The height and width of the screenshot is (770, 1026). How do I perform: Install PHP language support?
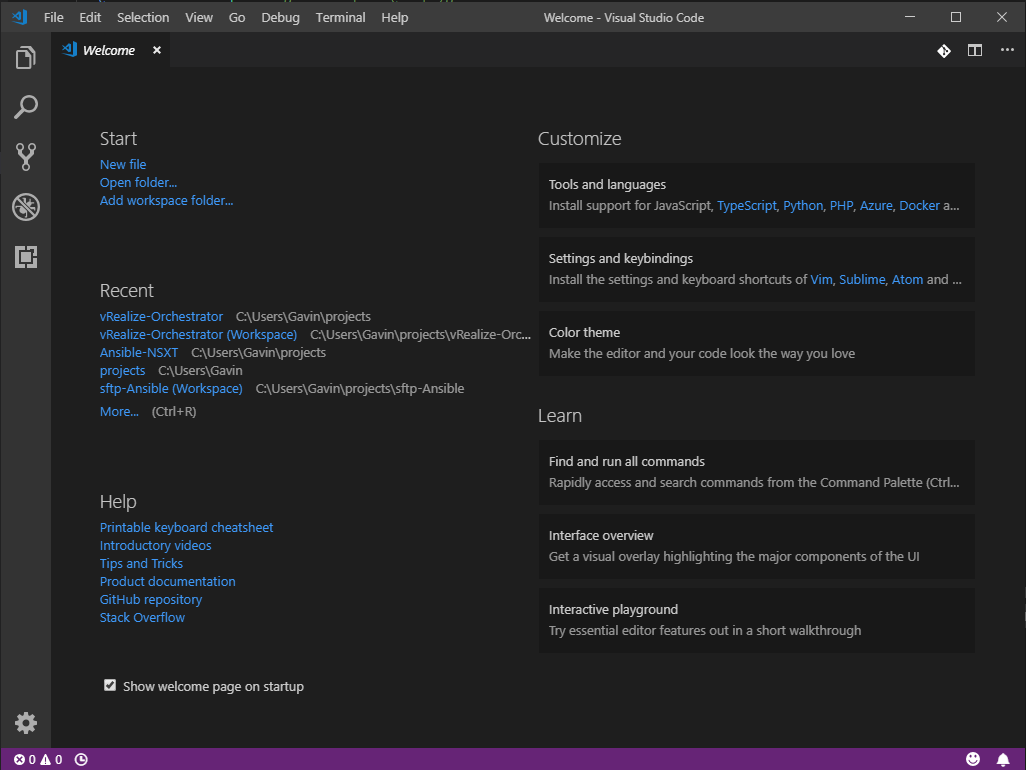[841, 205]
